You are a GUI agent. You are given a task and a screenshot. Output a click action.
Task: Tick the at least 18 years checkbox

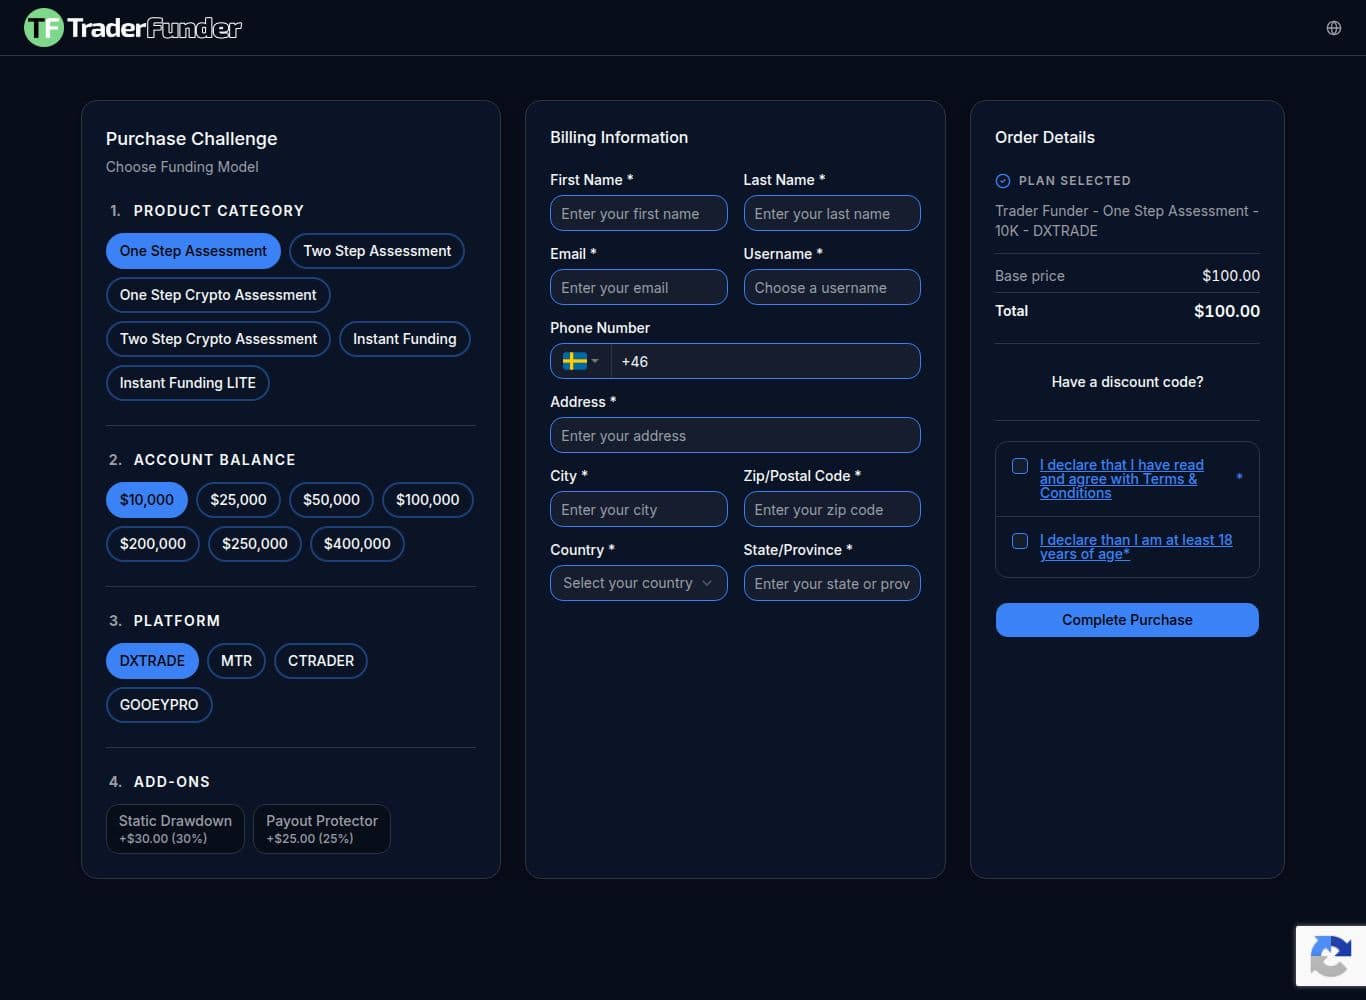(x=1020, y=541)
